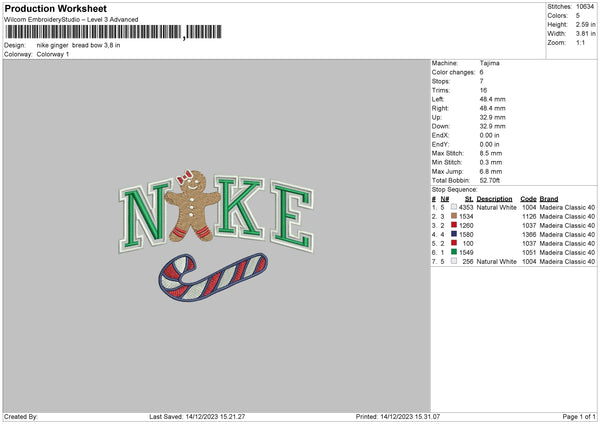Image resolution: width=600 pixels, height=424 pixels.
Task: Select the navy swatch beside stitch count 1580
Action: [453, 234]
